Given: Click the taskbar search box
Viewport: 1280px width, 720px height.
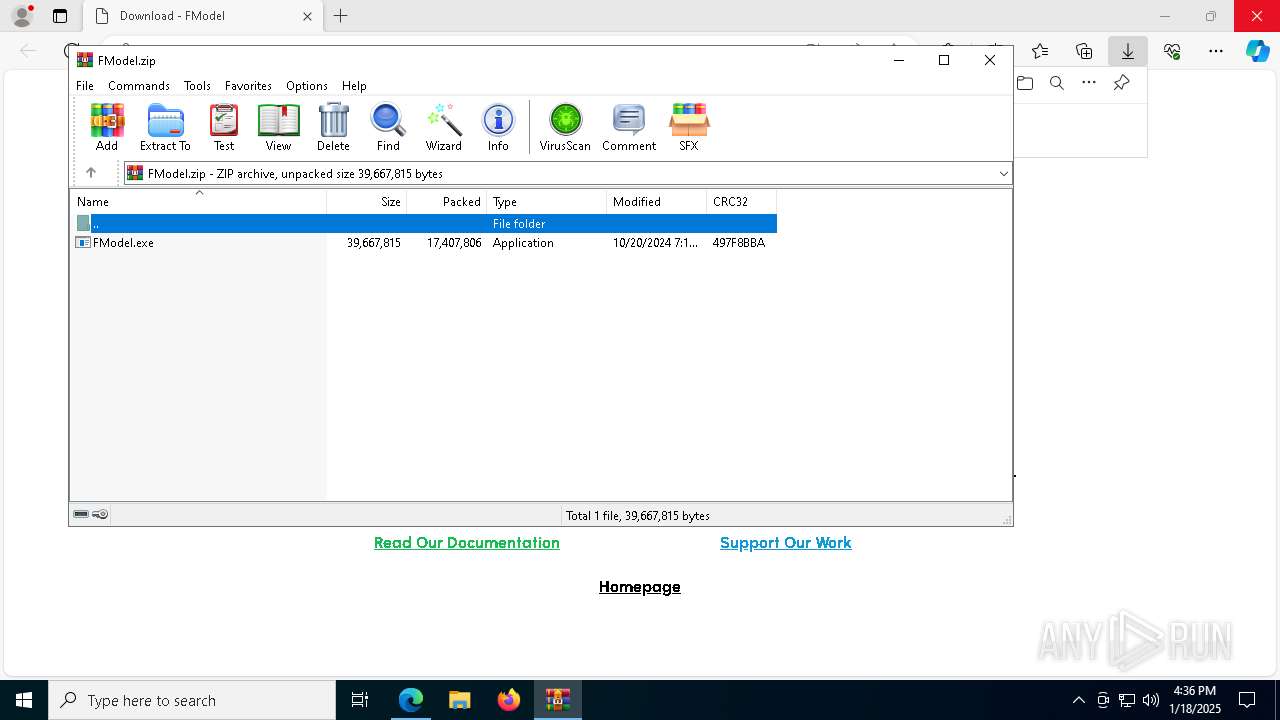Looking at the screenshot, I should point(192,700).
